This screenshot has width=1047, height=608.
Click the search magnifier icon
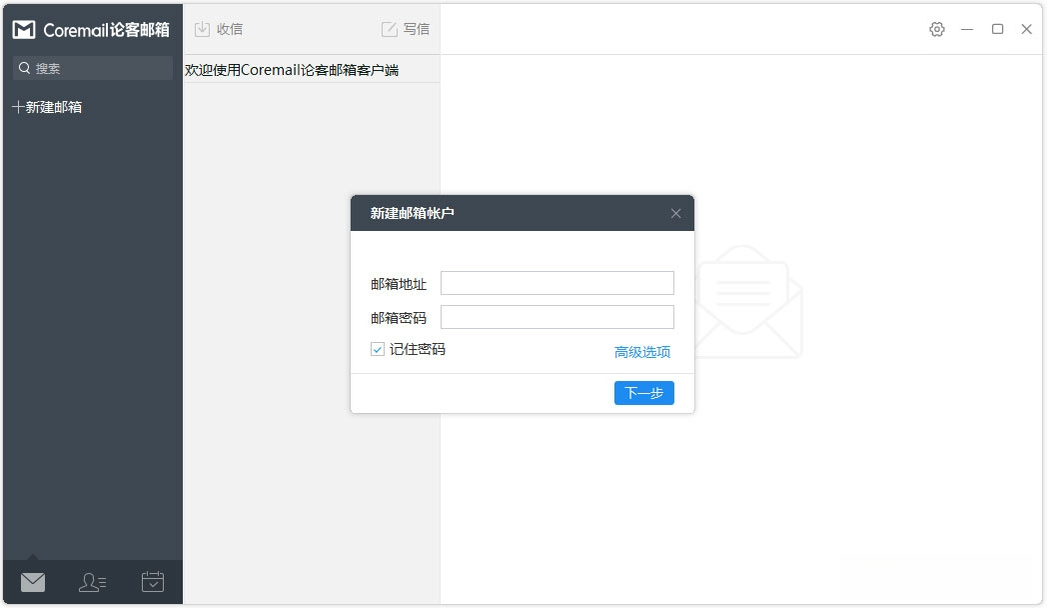coord(25,68)
